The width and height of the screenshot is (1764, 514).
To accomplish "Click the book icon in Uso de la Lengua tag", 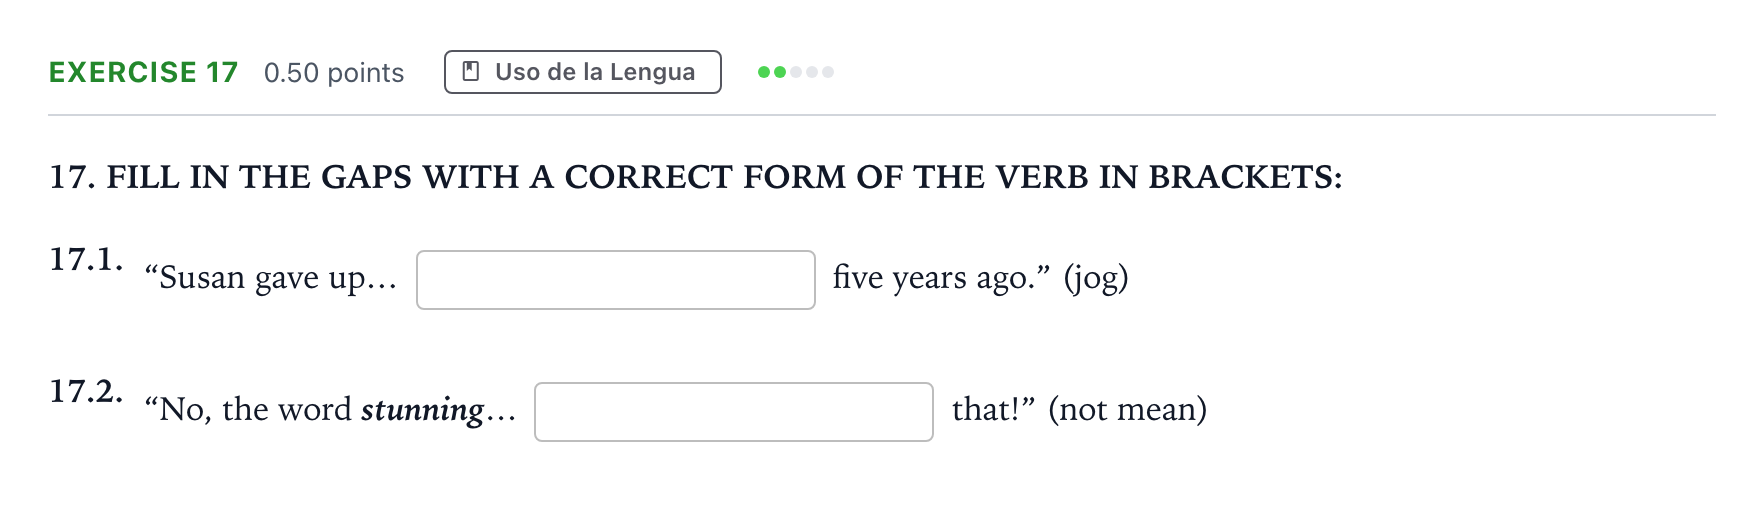I will (470, 71).
